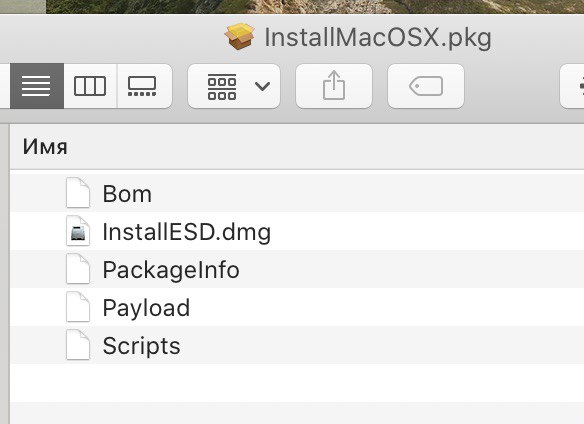Image resolution: width=584 pixels, height=424 pixels.
Task: Switch to column view mode
Action: tap(90, 86)
